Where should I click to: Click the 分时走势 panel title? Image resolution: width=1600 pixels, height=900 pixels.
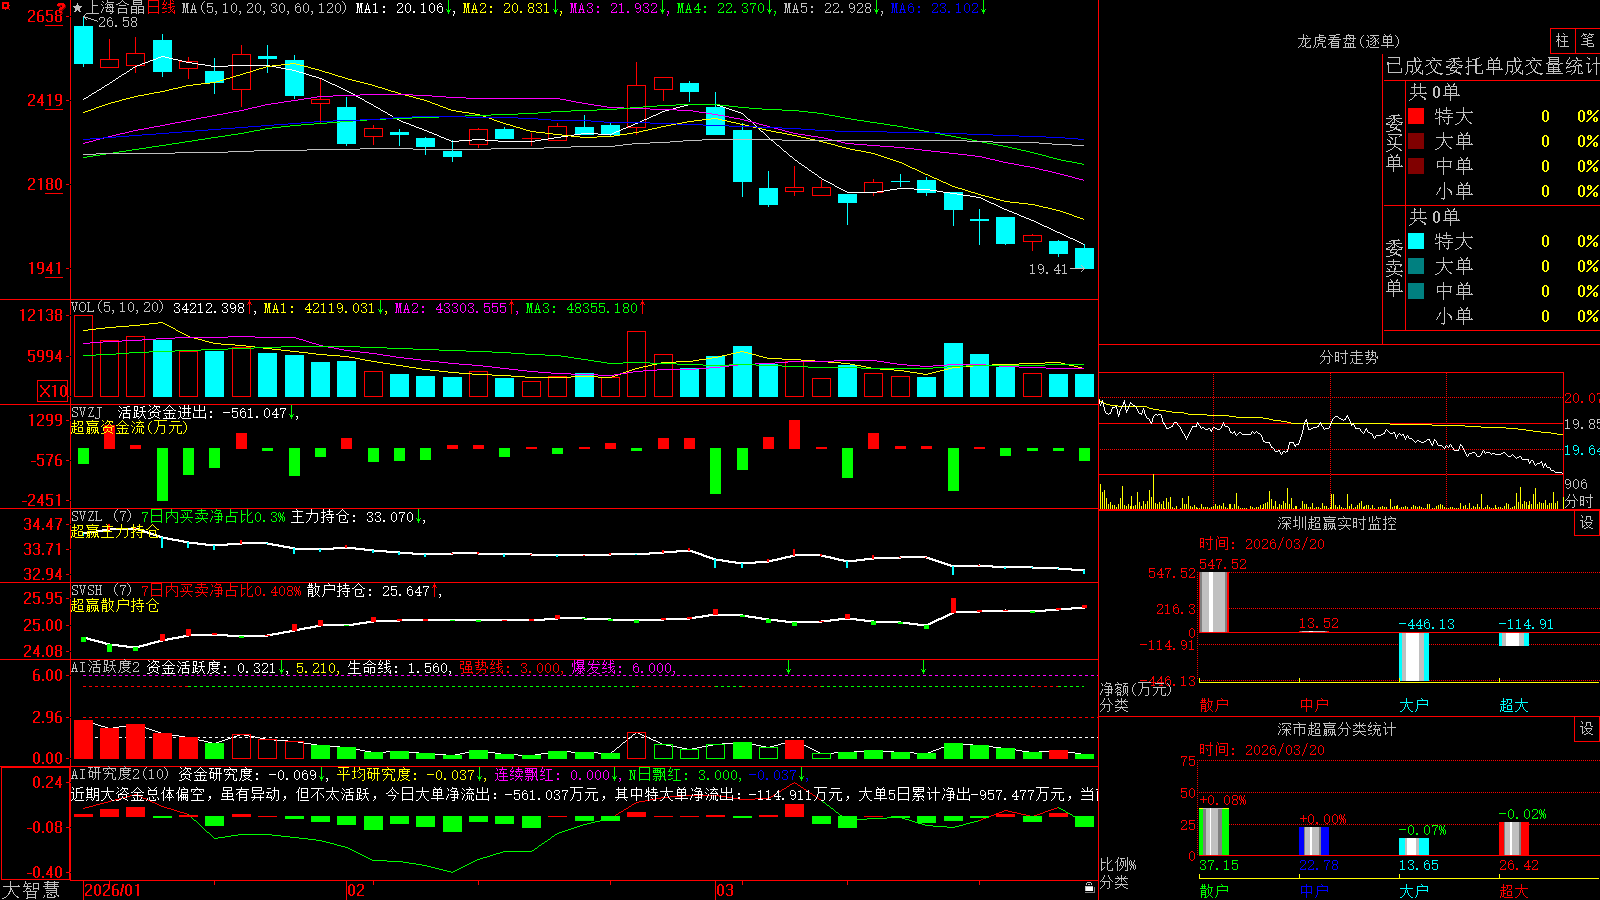click(1348, 357)
